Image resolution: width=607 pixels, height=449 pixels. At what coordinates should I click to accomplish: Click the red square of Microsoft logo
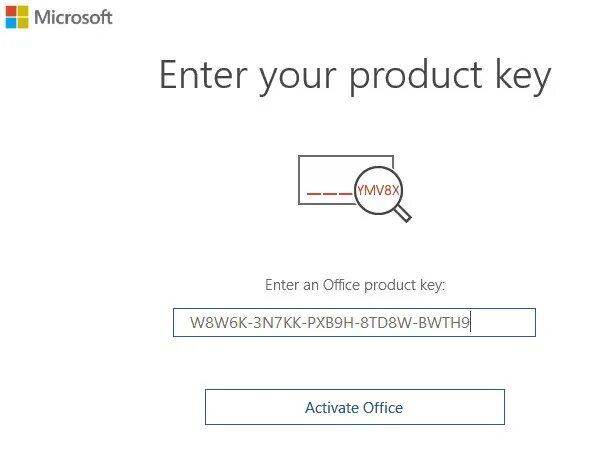[x=11, y=11]
